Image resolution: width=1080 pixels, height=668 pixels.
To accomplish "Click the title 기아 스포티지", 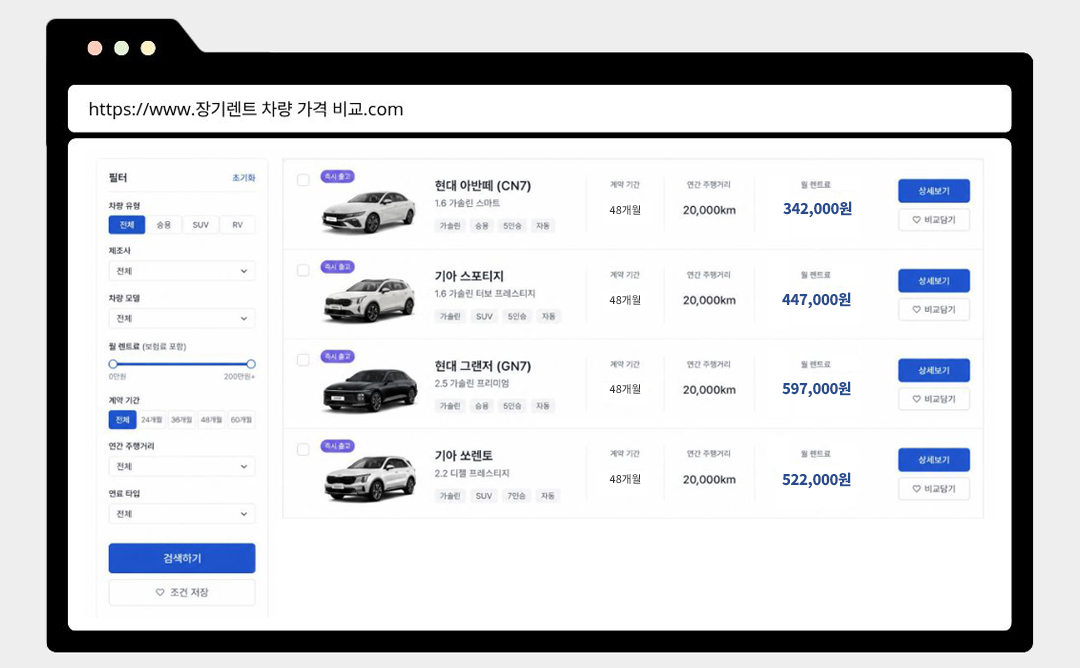I will pyautogui.click(x=469, y=276).
